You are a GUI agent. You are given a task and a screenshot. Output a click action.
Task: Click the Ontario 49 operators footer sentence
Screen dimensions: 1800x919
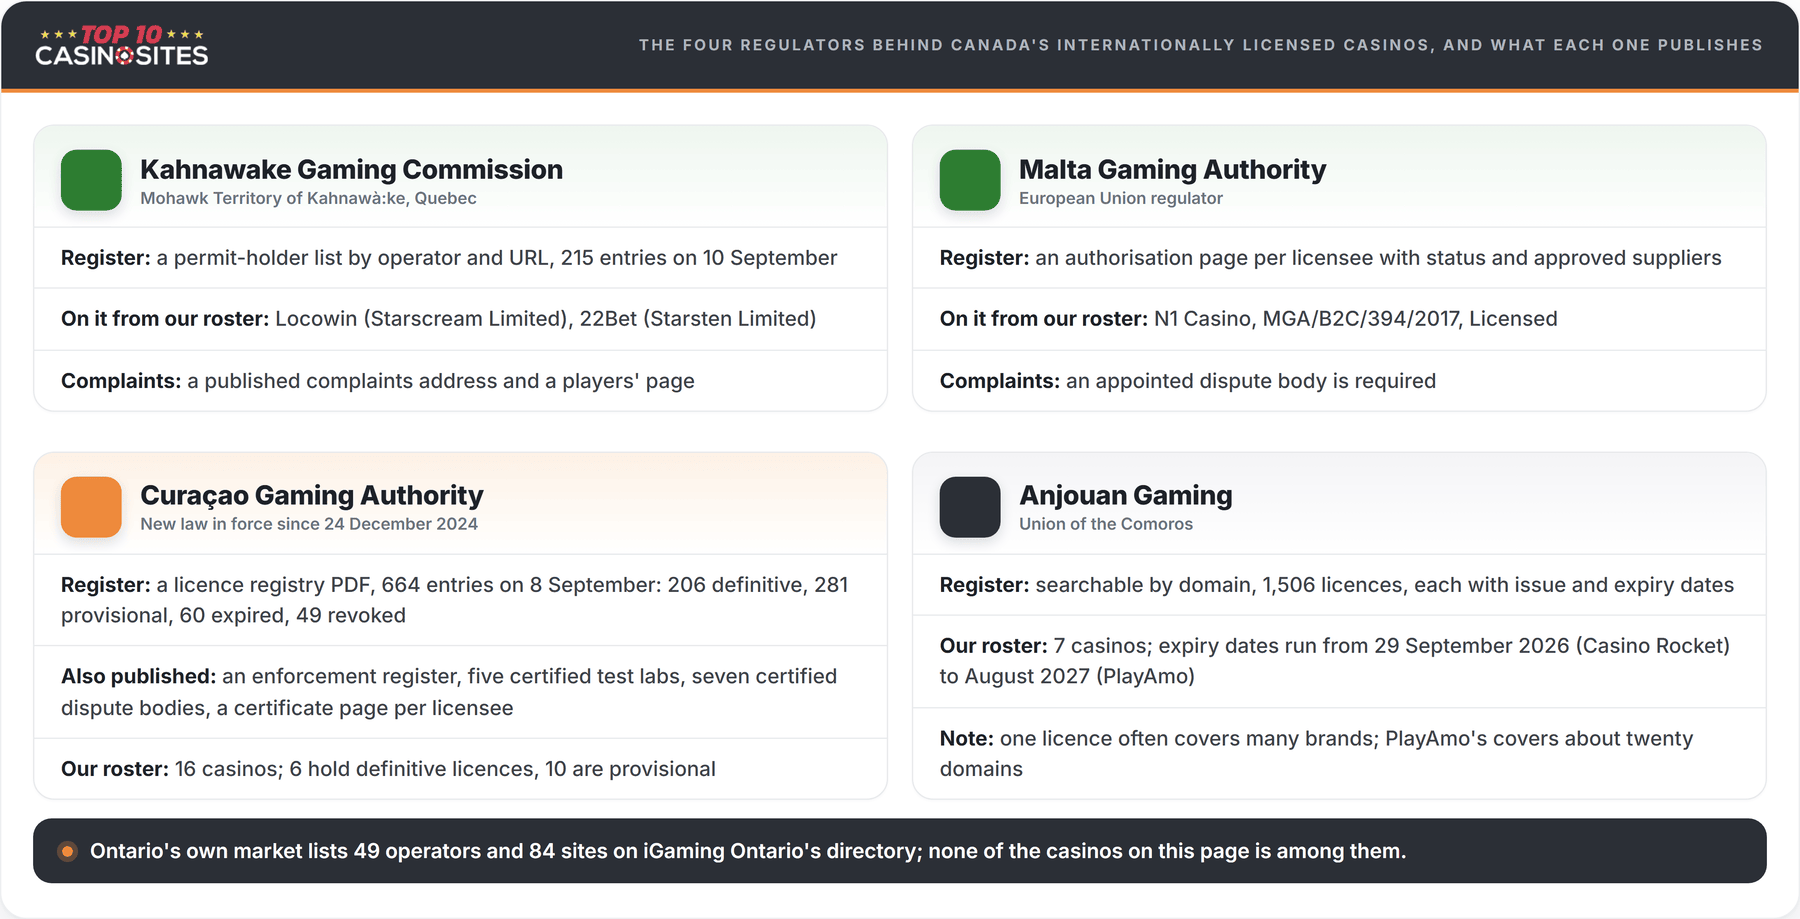[x=748, y=851]
